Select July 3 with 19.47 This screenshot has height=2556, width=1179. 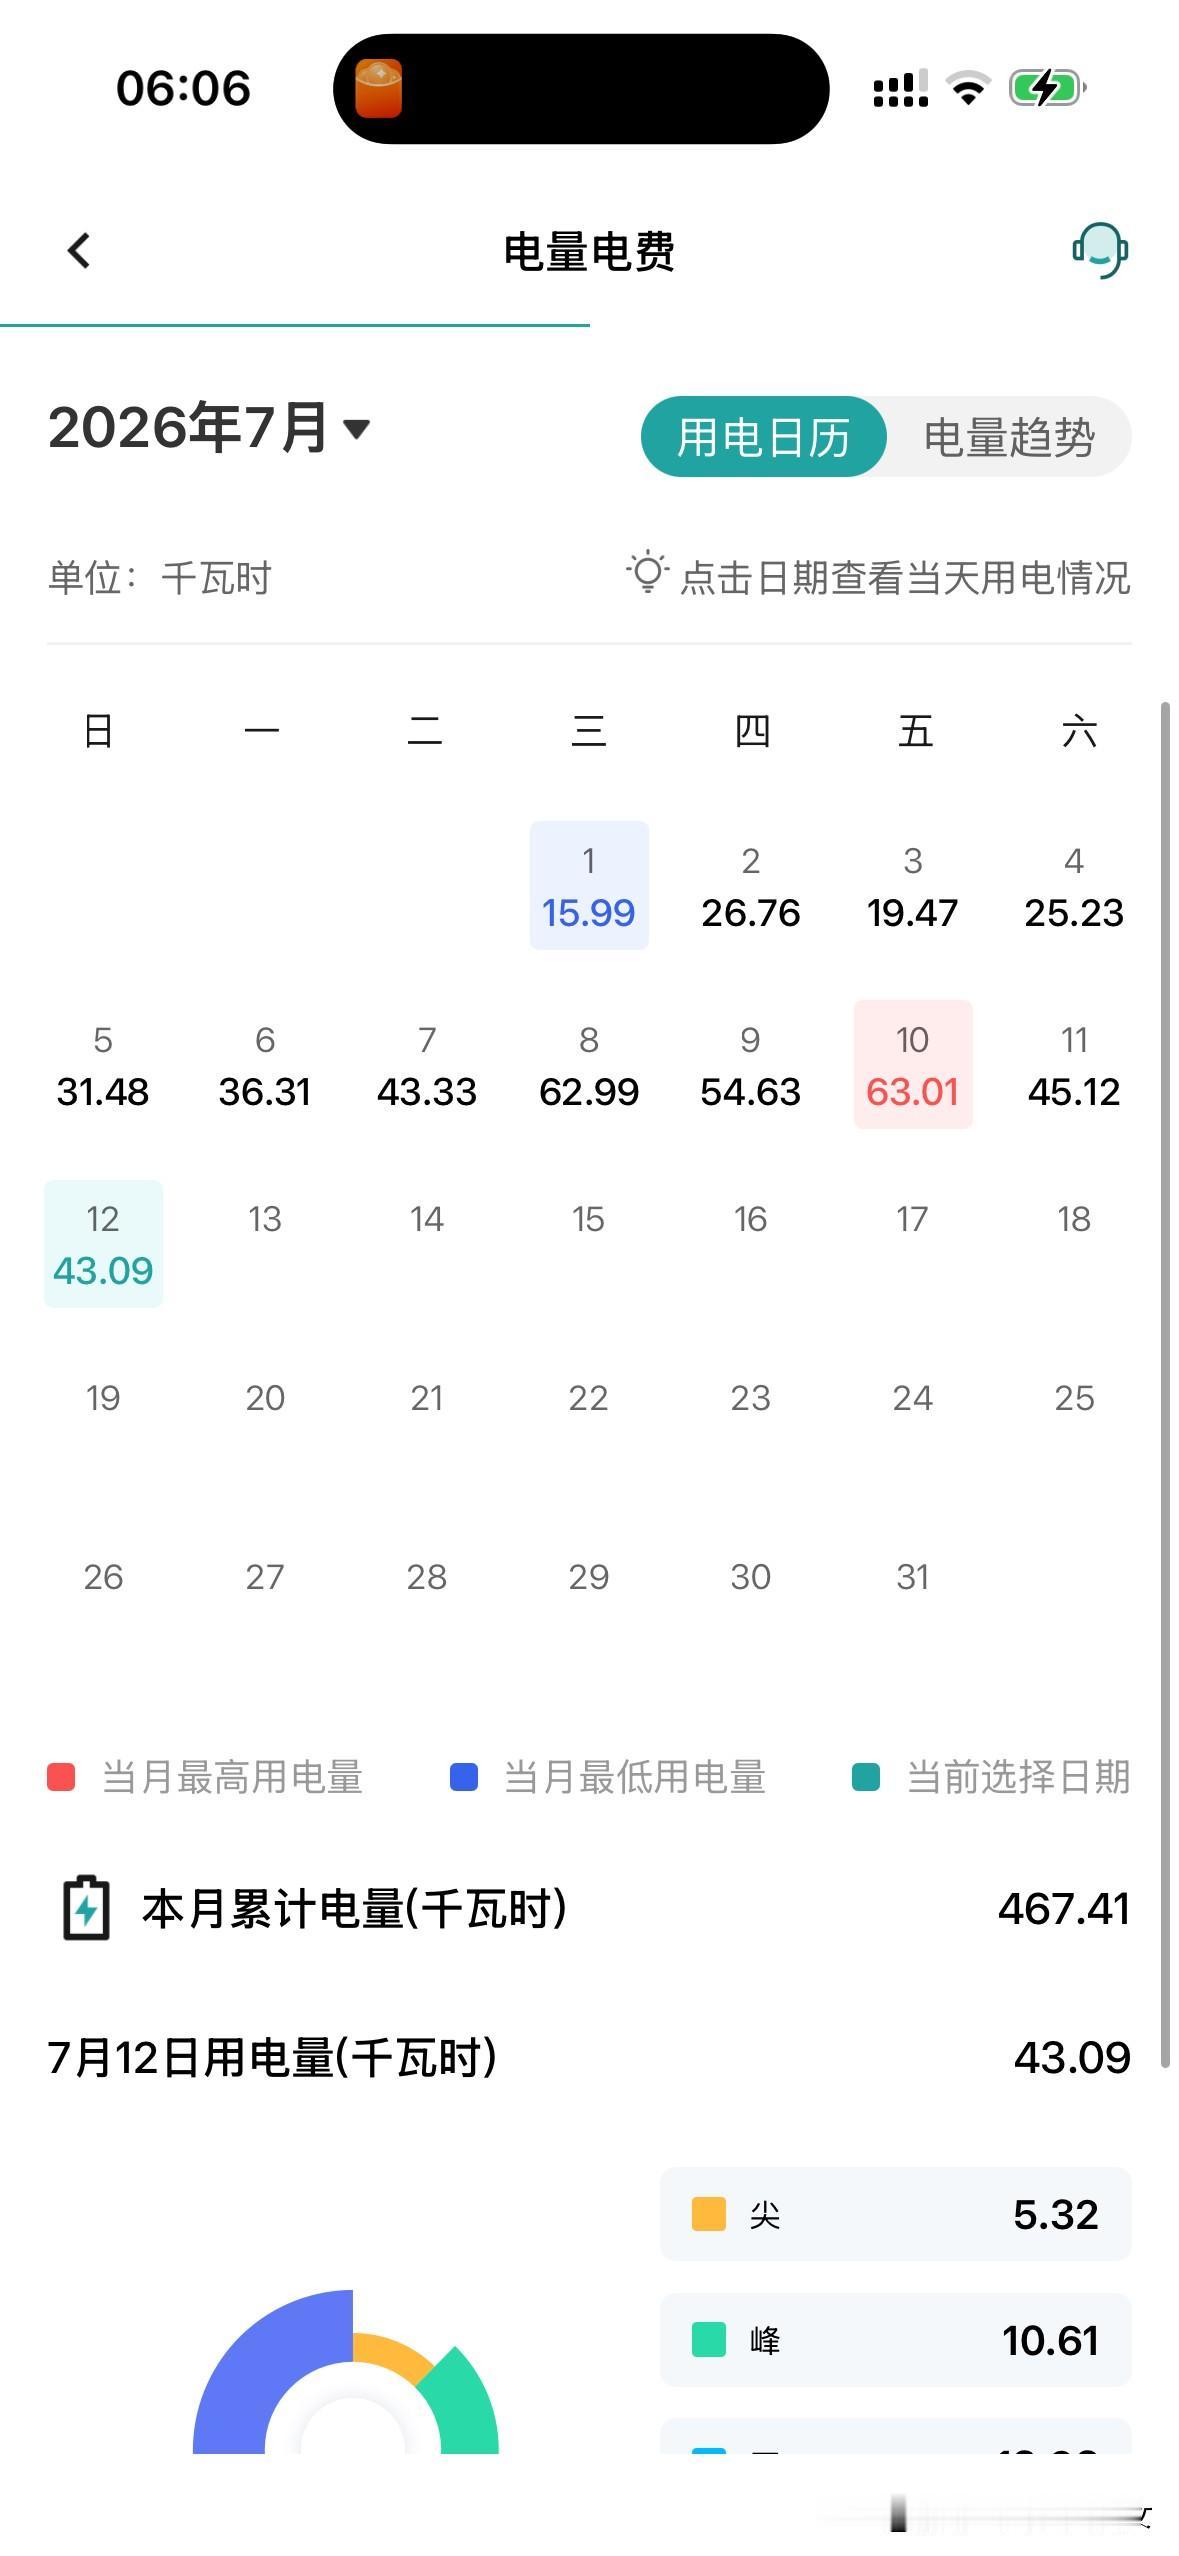[x=913, y=885]
